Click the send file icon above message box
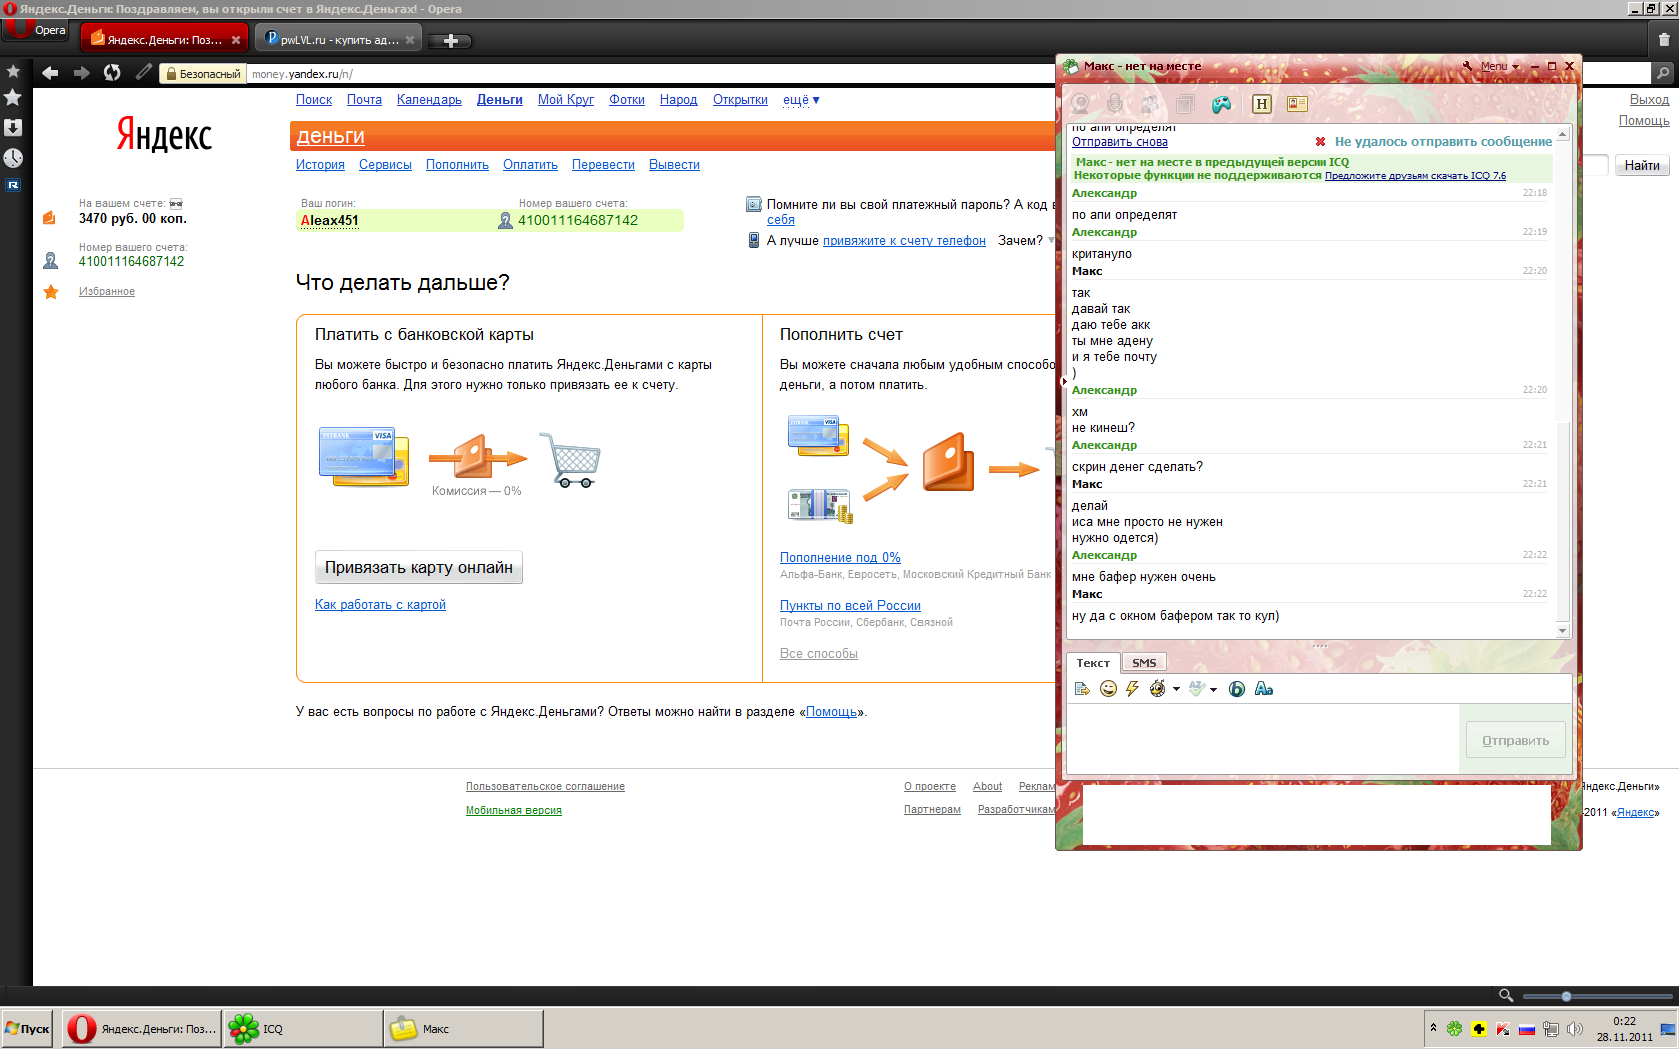1679x1049 pixels. click(x=1081, y=689)
